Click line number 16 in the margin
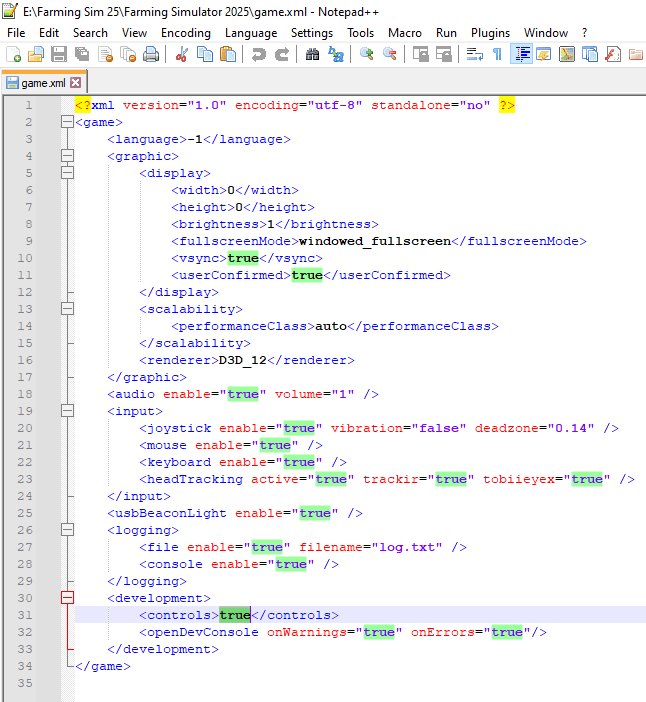 (27, 360)
